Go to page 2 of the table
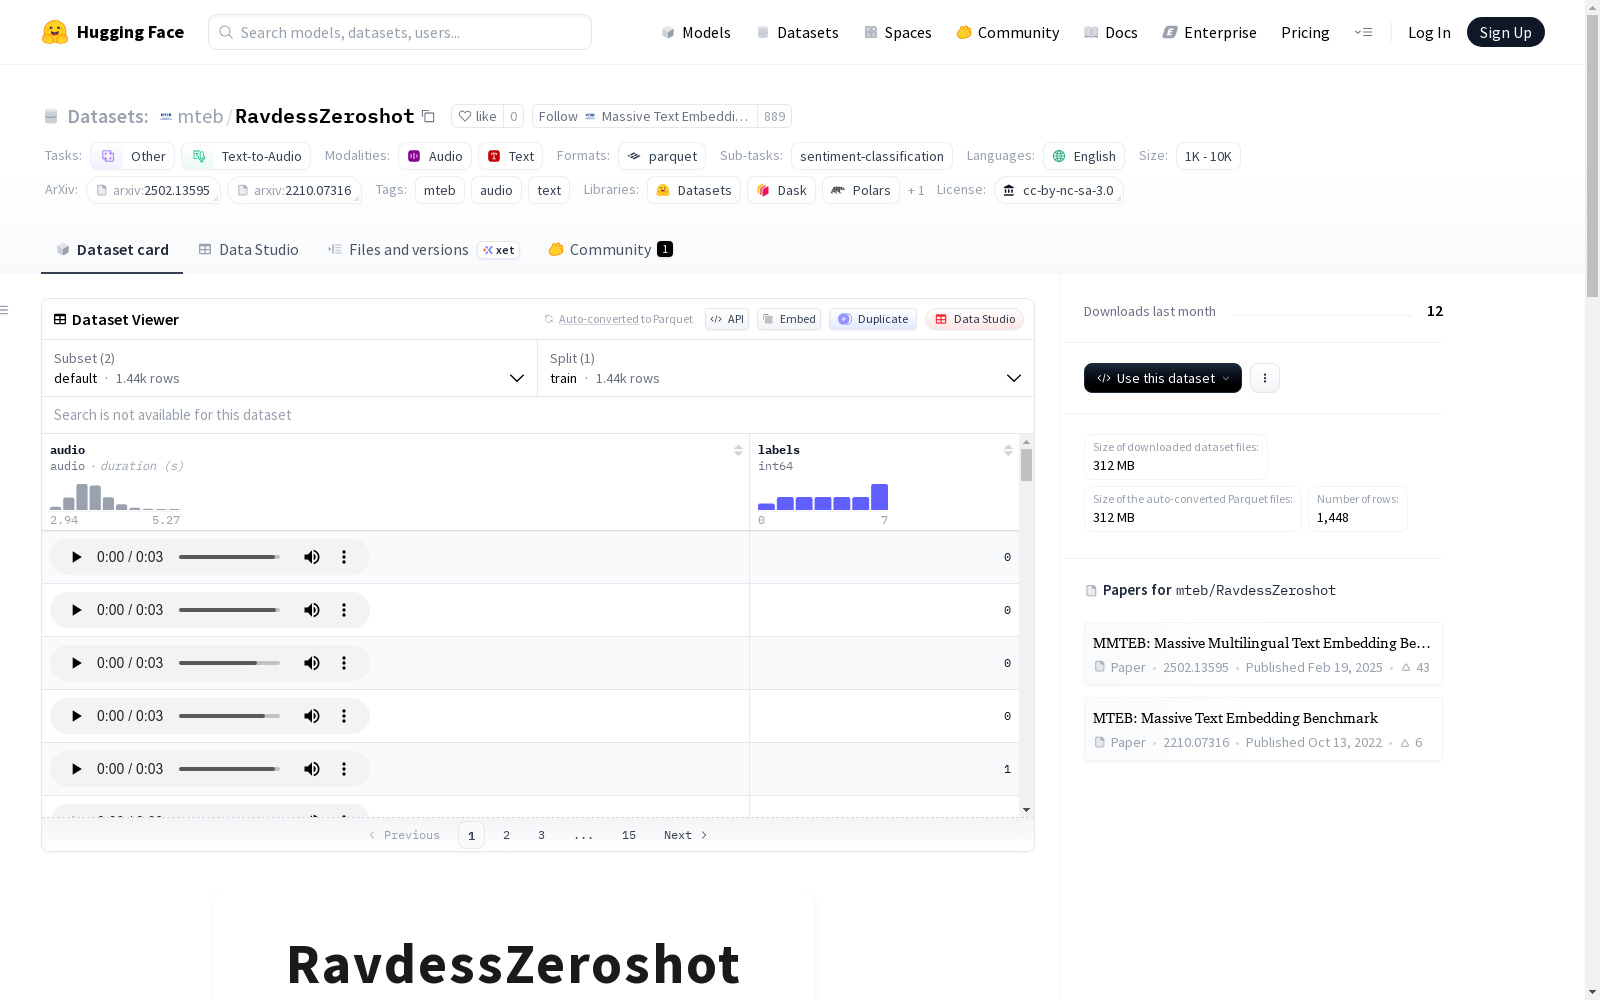This screenshot has width=1600, height=1000. (x=507, y=835)
